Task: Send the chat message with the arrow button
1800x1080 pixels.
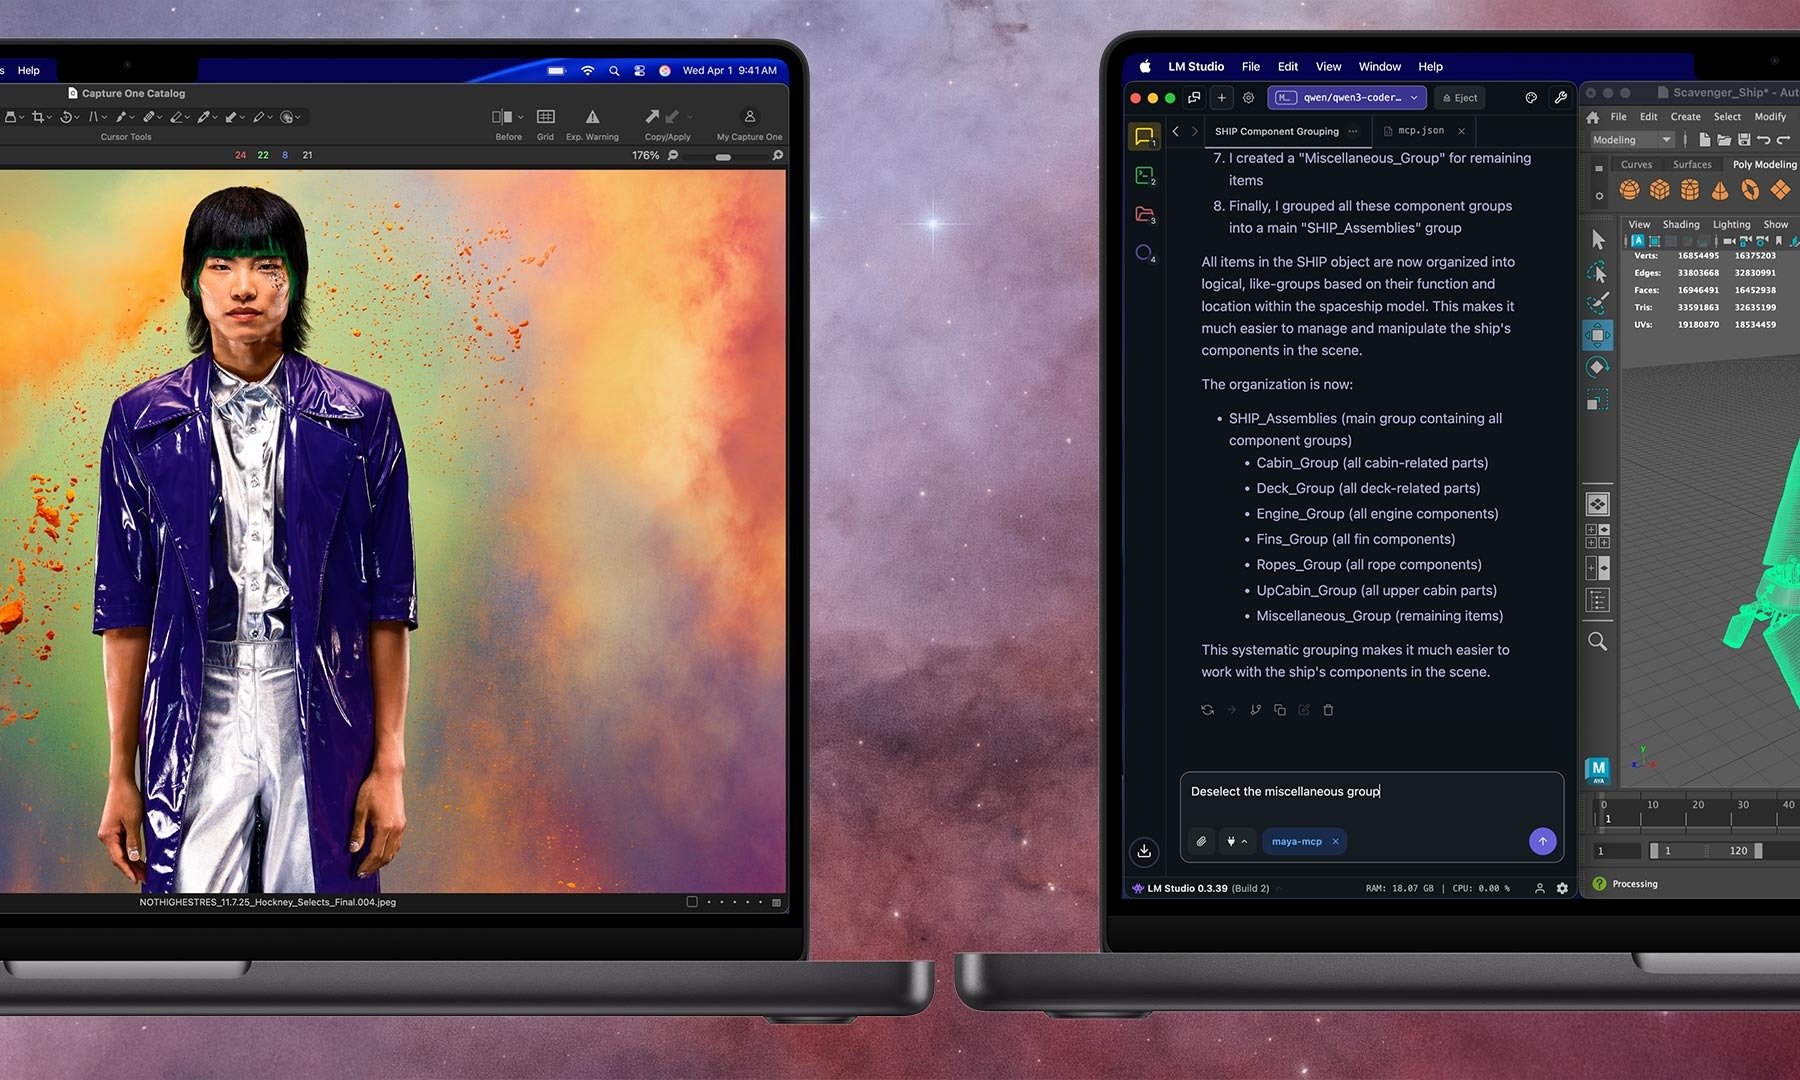Action: tap(1542, 841)
